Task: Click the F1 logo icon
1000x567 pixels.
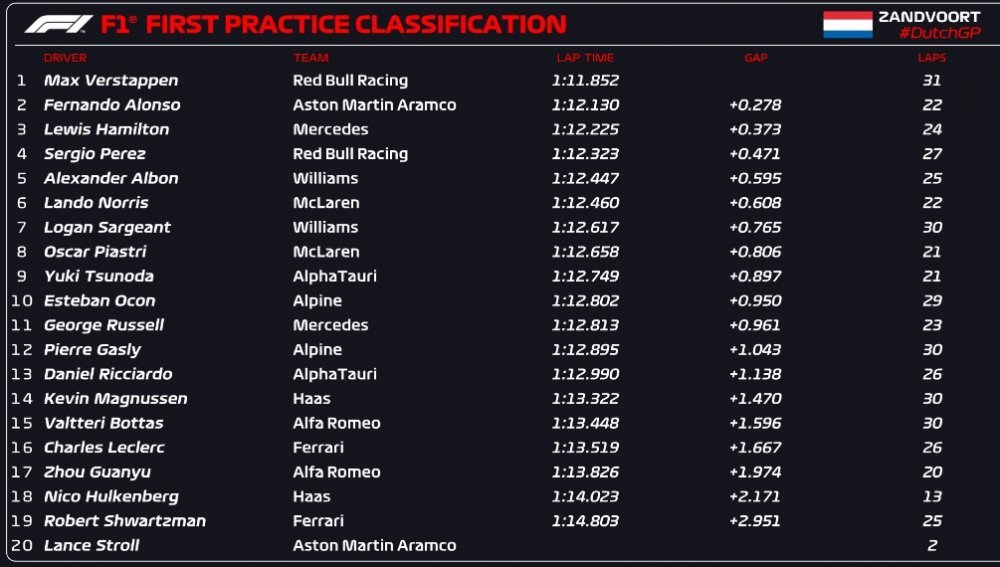Action: 59,24
